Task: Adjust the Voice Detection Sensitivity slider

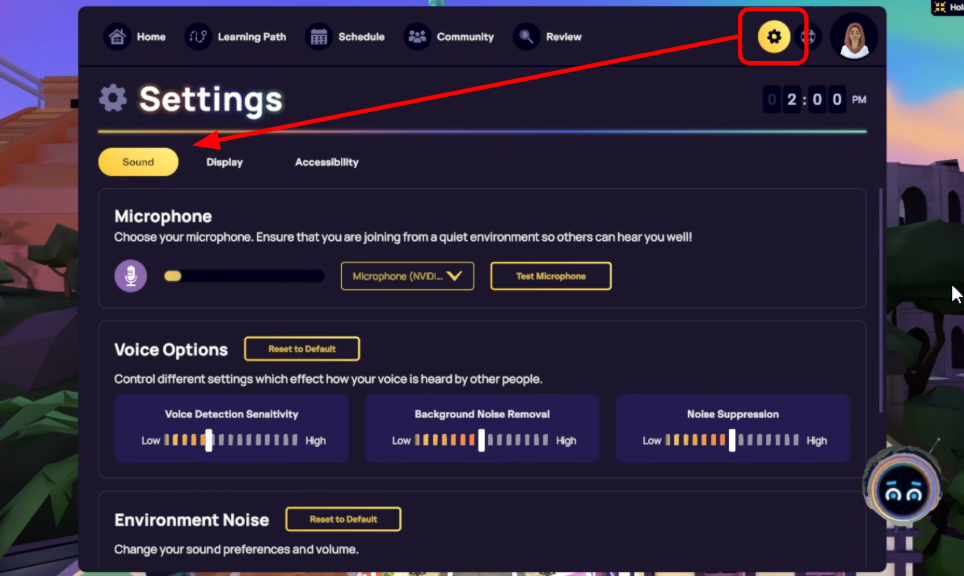Action: [x=209, y=440]
